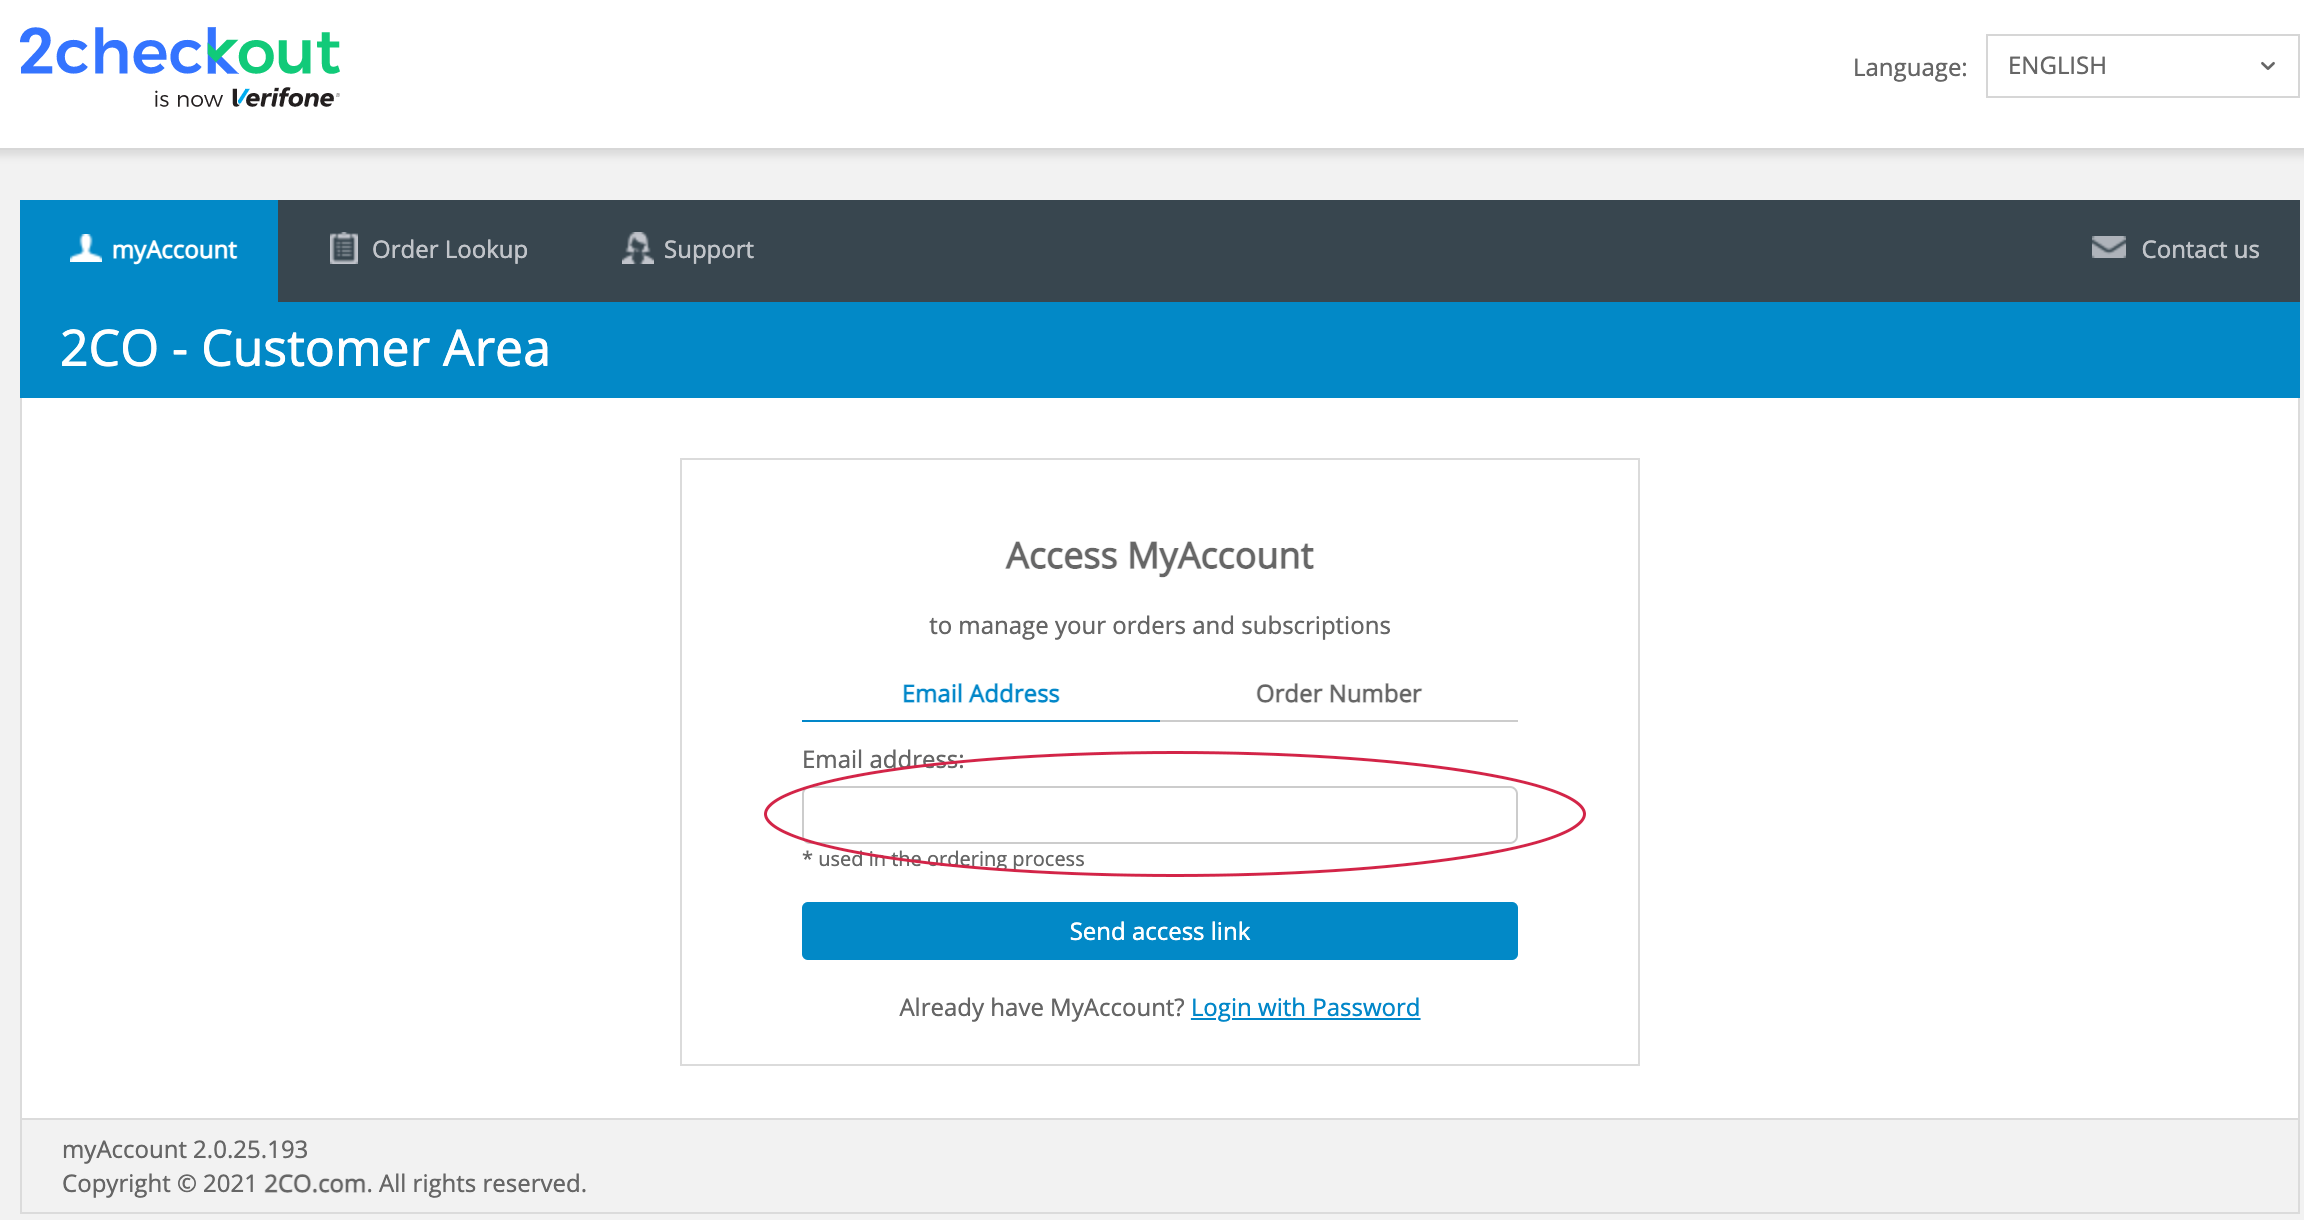The width and height of the screenshot is (2304, 1220).
Task: Go to Order Lookup in navigation
Action: coord(449,249)
